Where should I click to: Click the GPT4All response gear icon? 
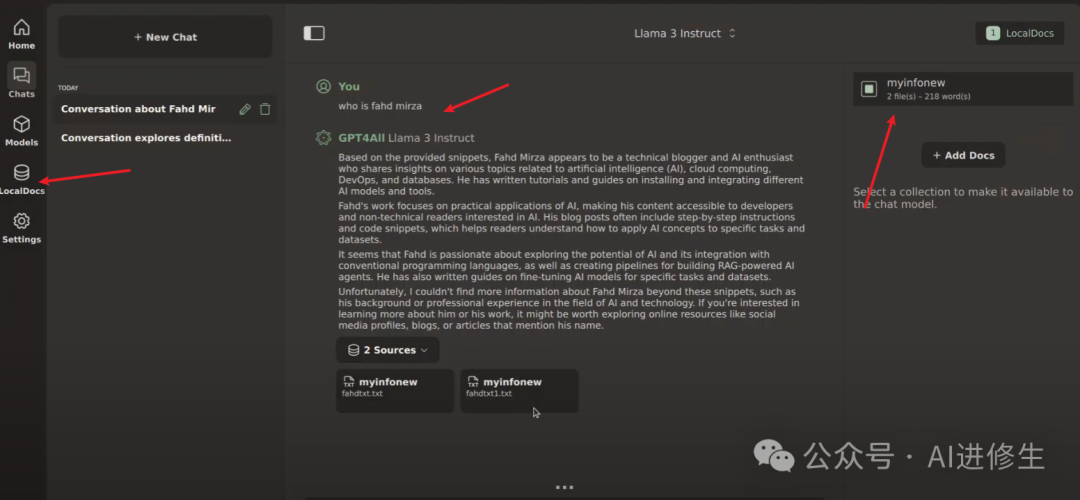323,138
